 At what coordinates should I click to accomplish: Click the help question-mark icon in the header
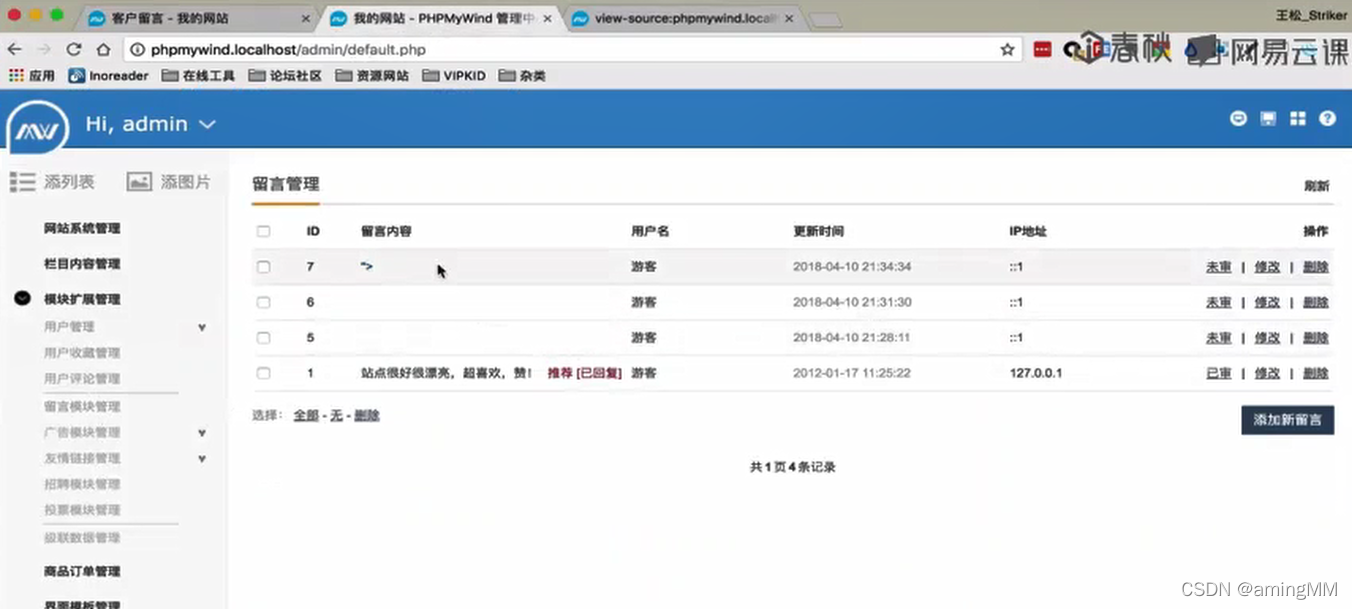1328,118
